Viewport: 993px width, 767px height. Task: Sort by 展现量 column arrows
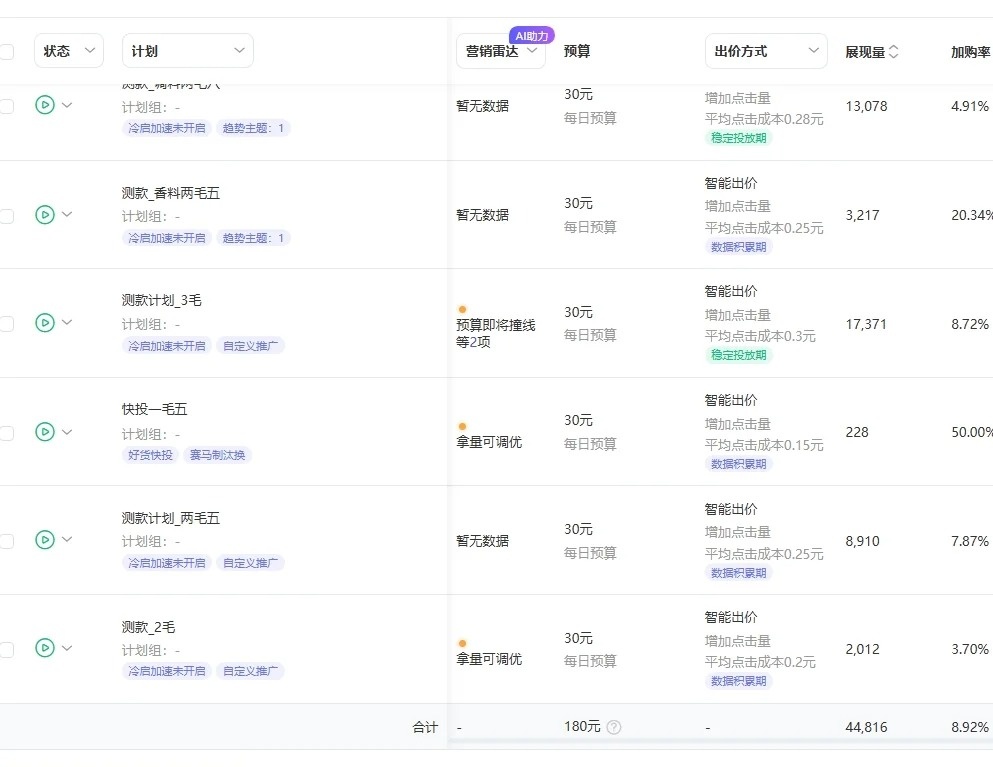tap(894, 51)
